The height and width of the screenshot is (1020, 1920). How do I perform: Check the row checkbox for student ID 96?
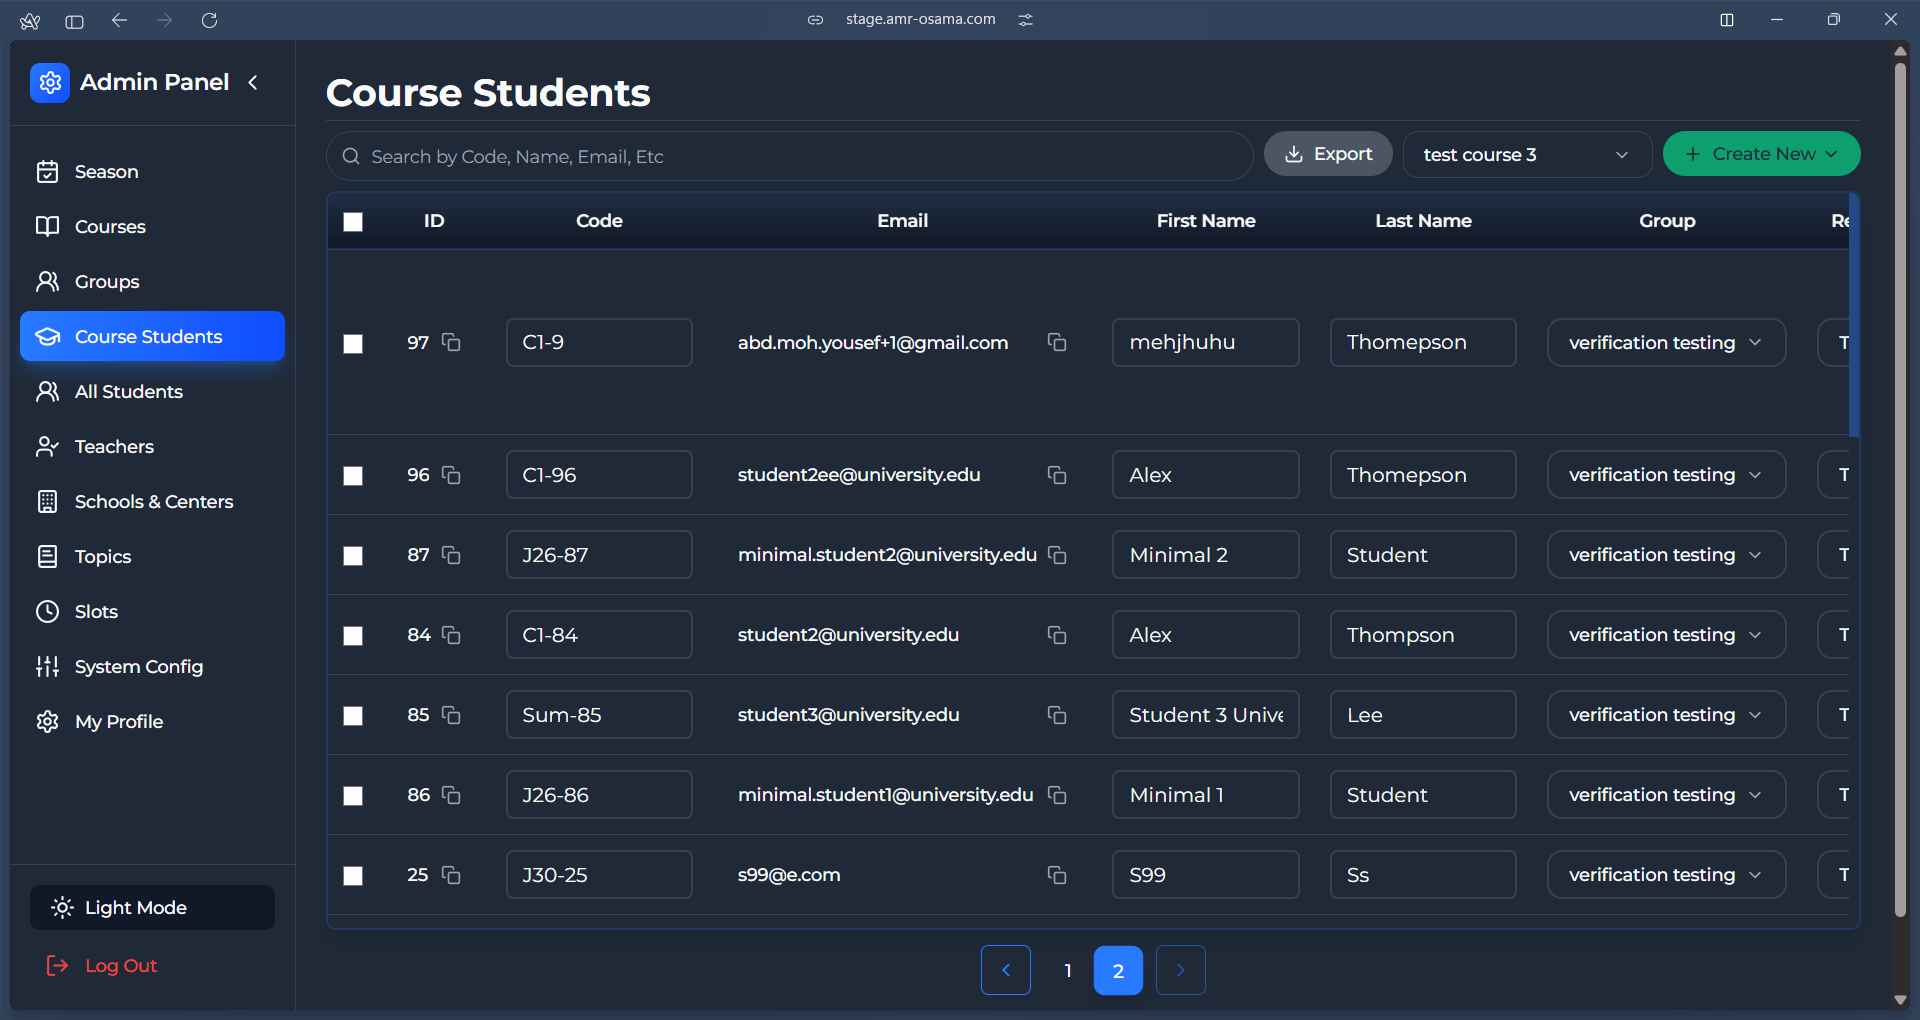352,476
